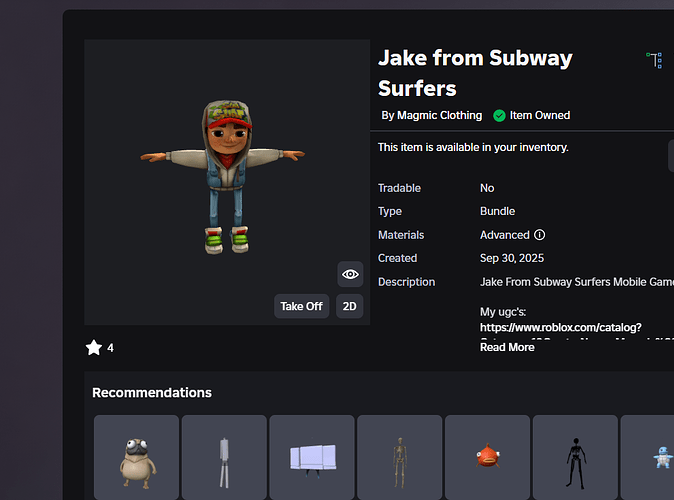Click the 'Recommendations' heading

coord(152,393)
